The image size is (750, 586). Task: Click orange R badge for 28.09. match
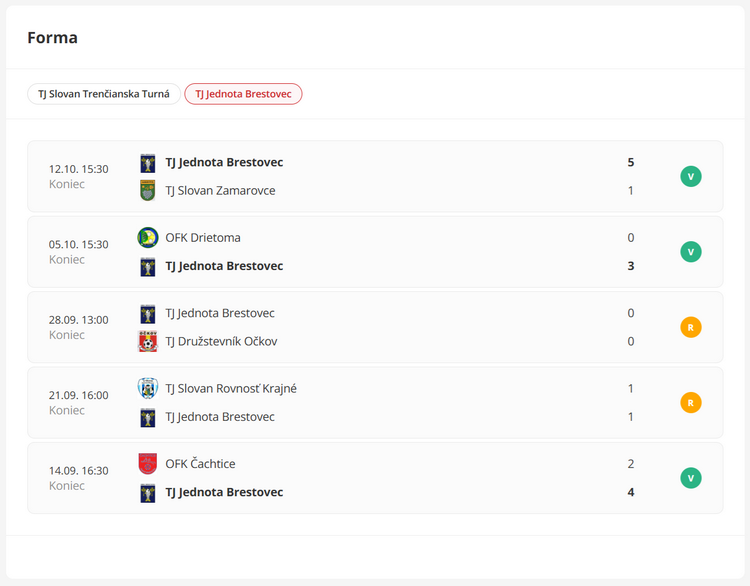(x=690, y=327)
